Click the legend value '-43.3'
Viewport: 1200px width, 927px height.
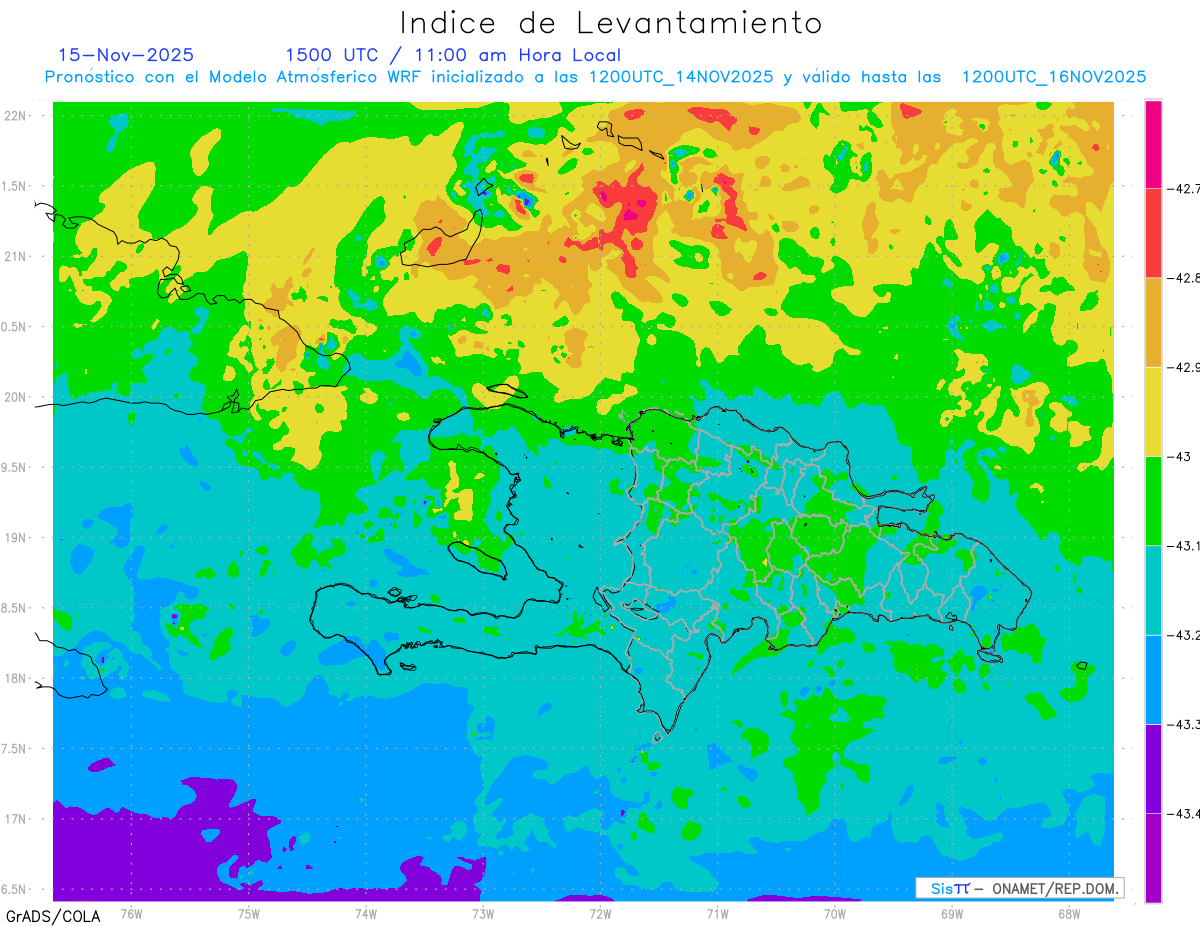(1184, 724)
